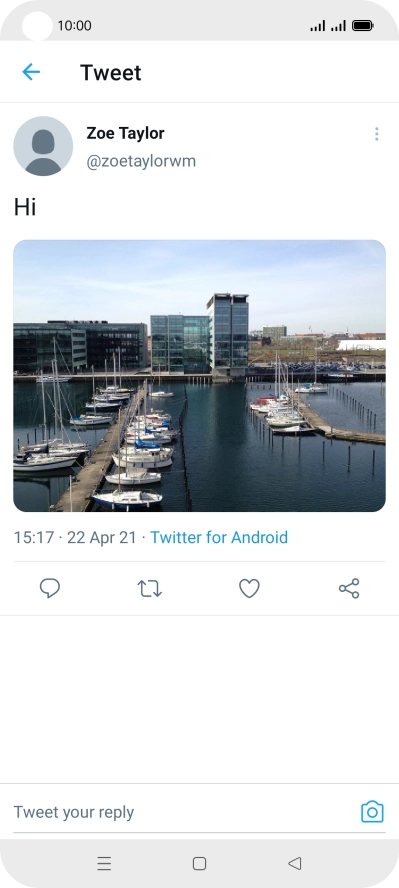Tap the Zoe Taylor display name
The image size is (399, 888).
125,133
